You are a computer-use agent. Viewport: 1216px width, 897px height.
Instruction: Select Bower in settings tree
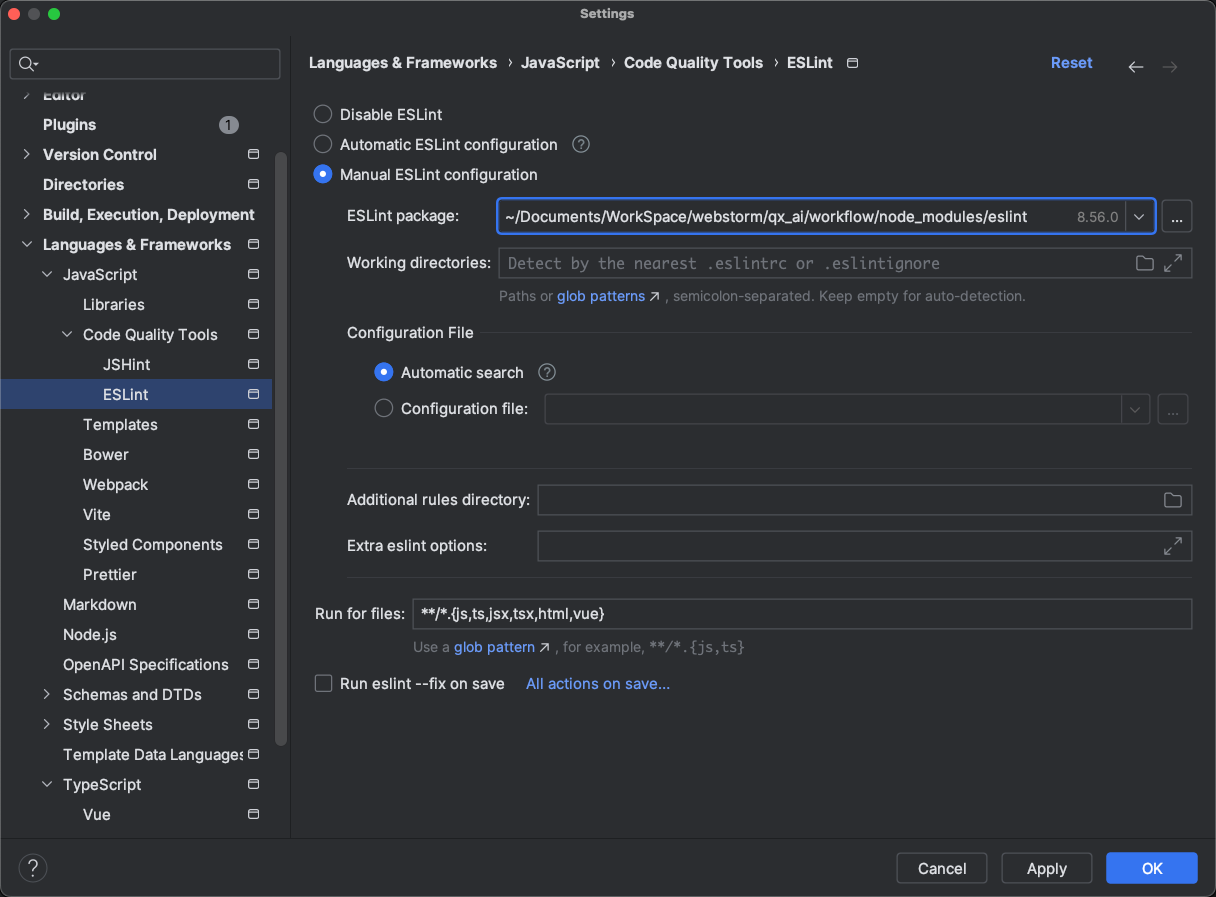(106, 454)
